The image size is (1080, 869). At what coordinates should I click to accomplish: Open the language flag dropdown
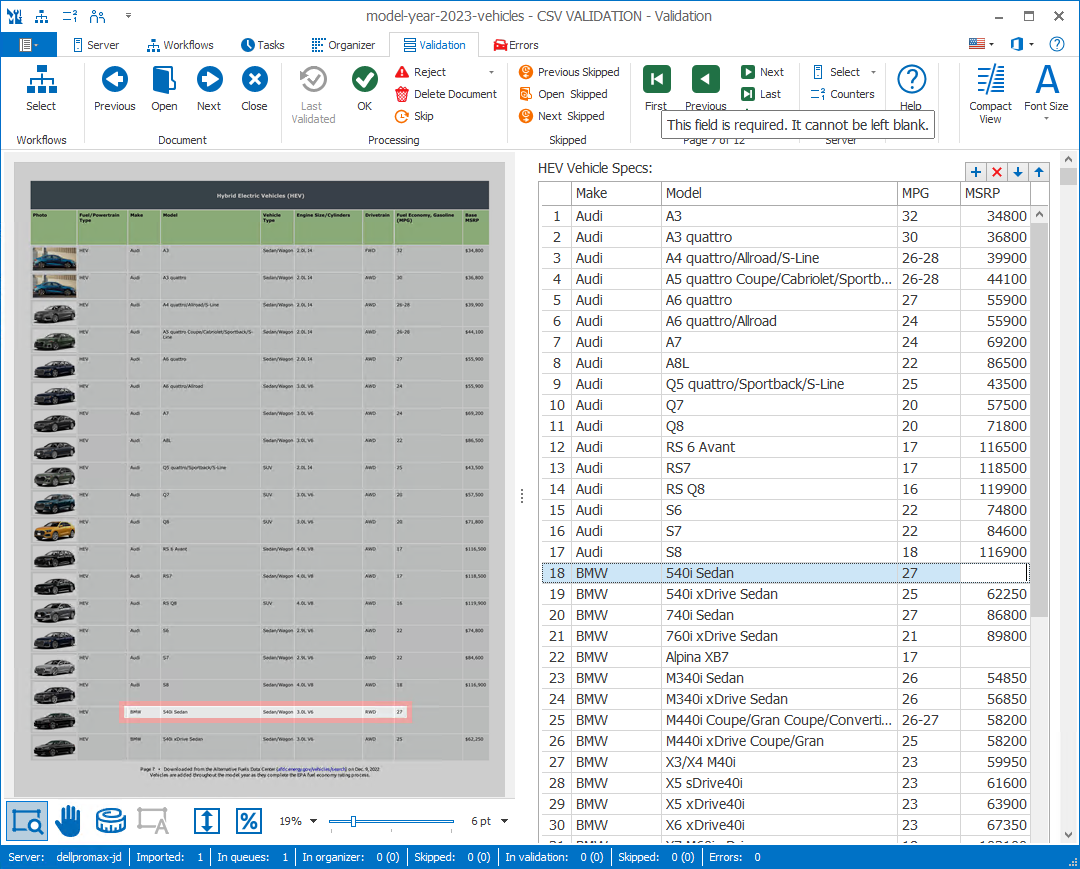981,44
